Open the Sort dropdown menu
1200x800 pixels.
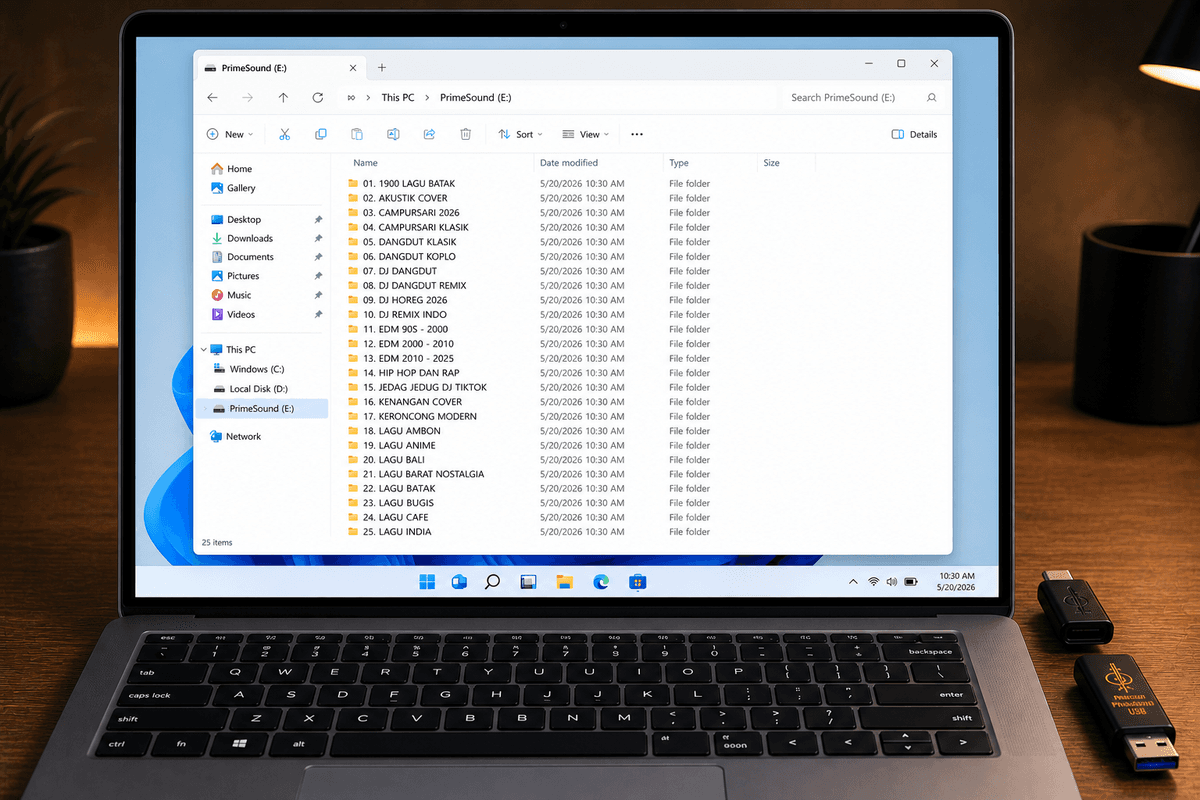click(520, 134)
